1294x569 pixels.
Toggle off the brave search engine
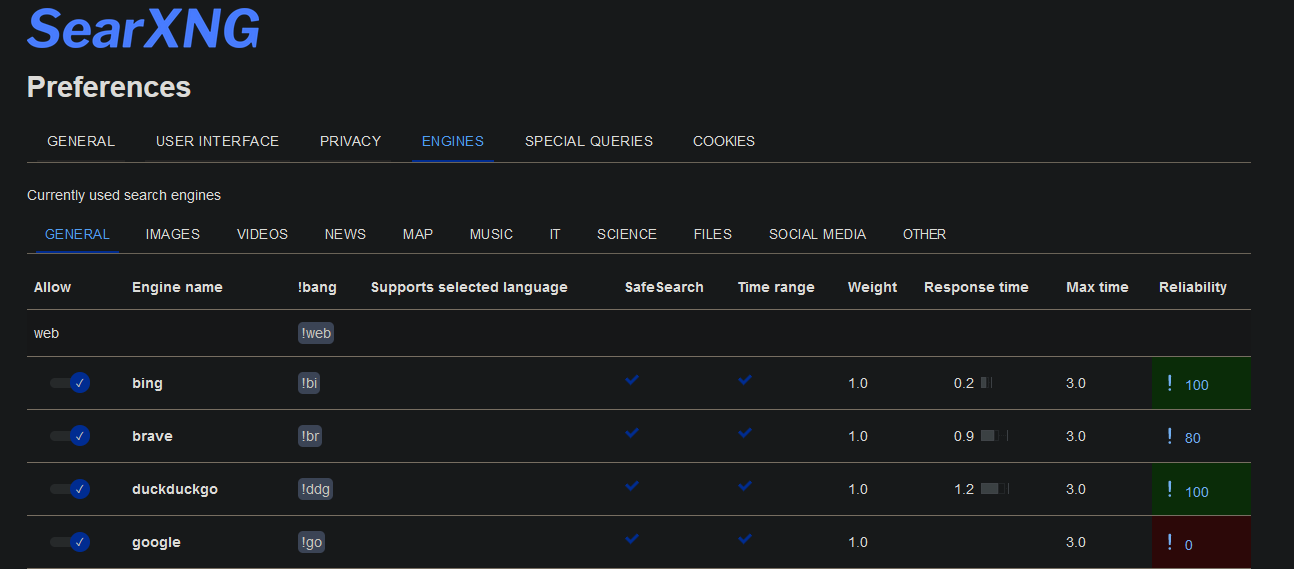coord(70,436)
